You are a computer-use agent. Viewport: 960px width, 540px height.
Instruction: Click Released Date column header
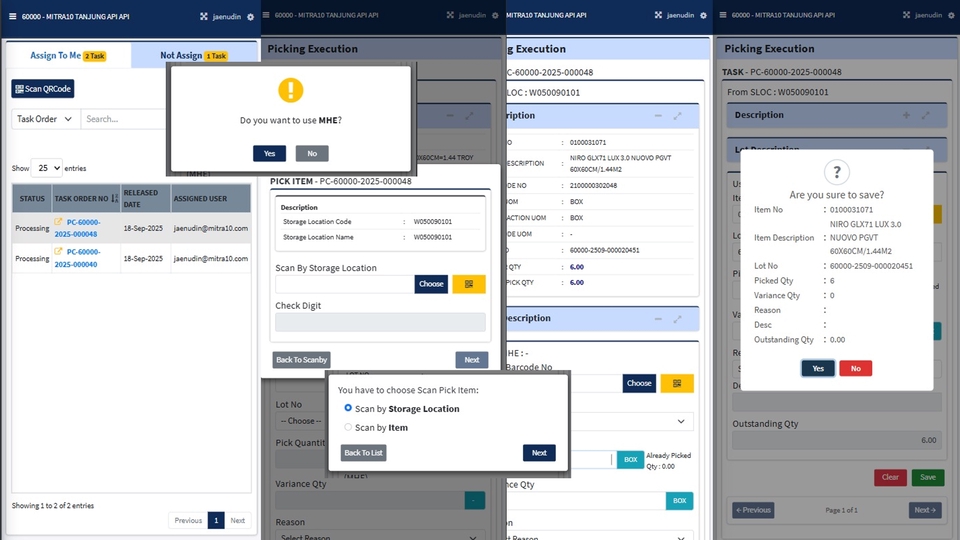click(146, 198)
